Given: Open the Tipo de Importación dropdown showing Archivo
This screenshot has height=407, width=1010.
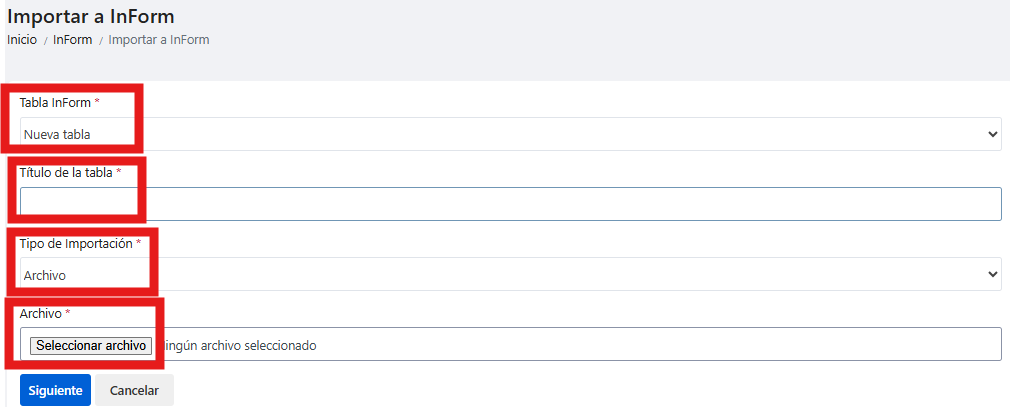Looking at the screenshot, I should click(511, 274).
